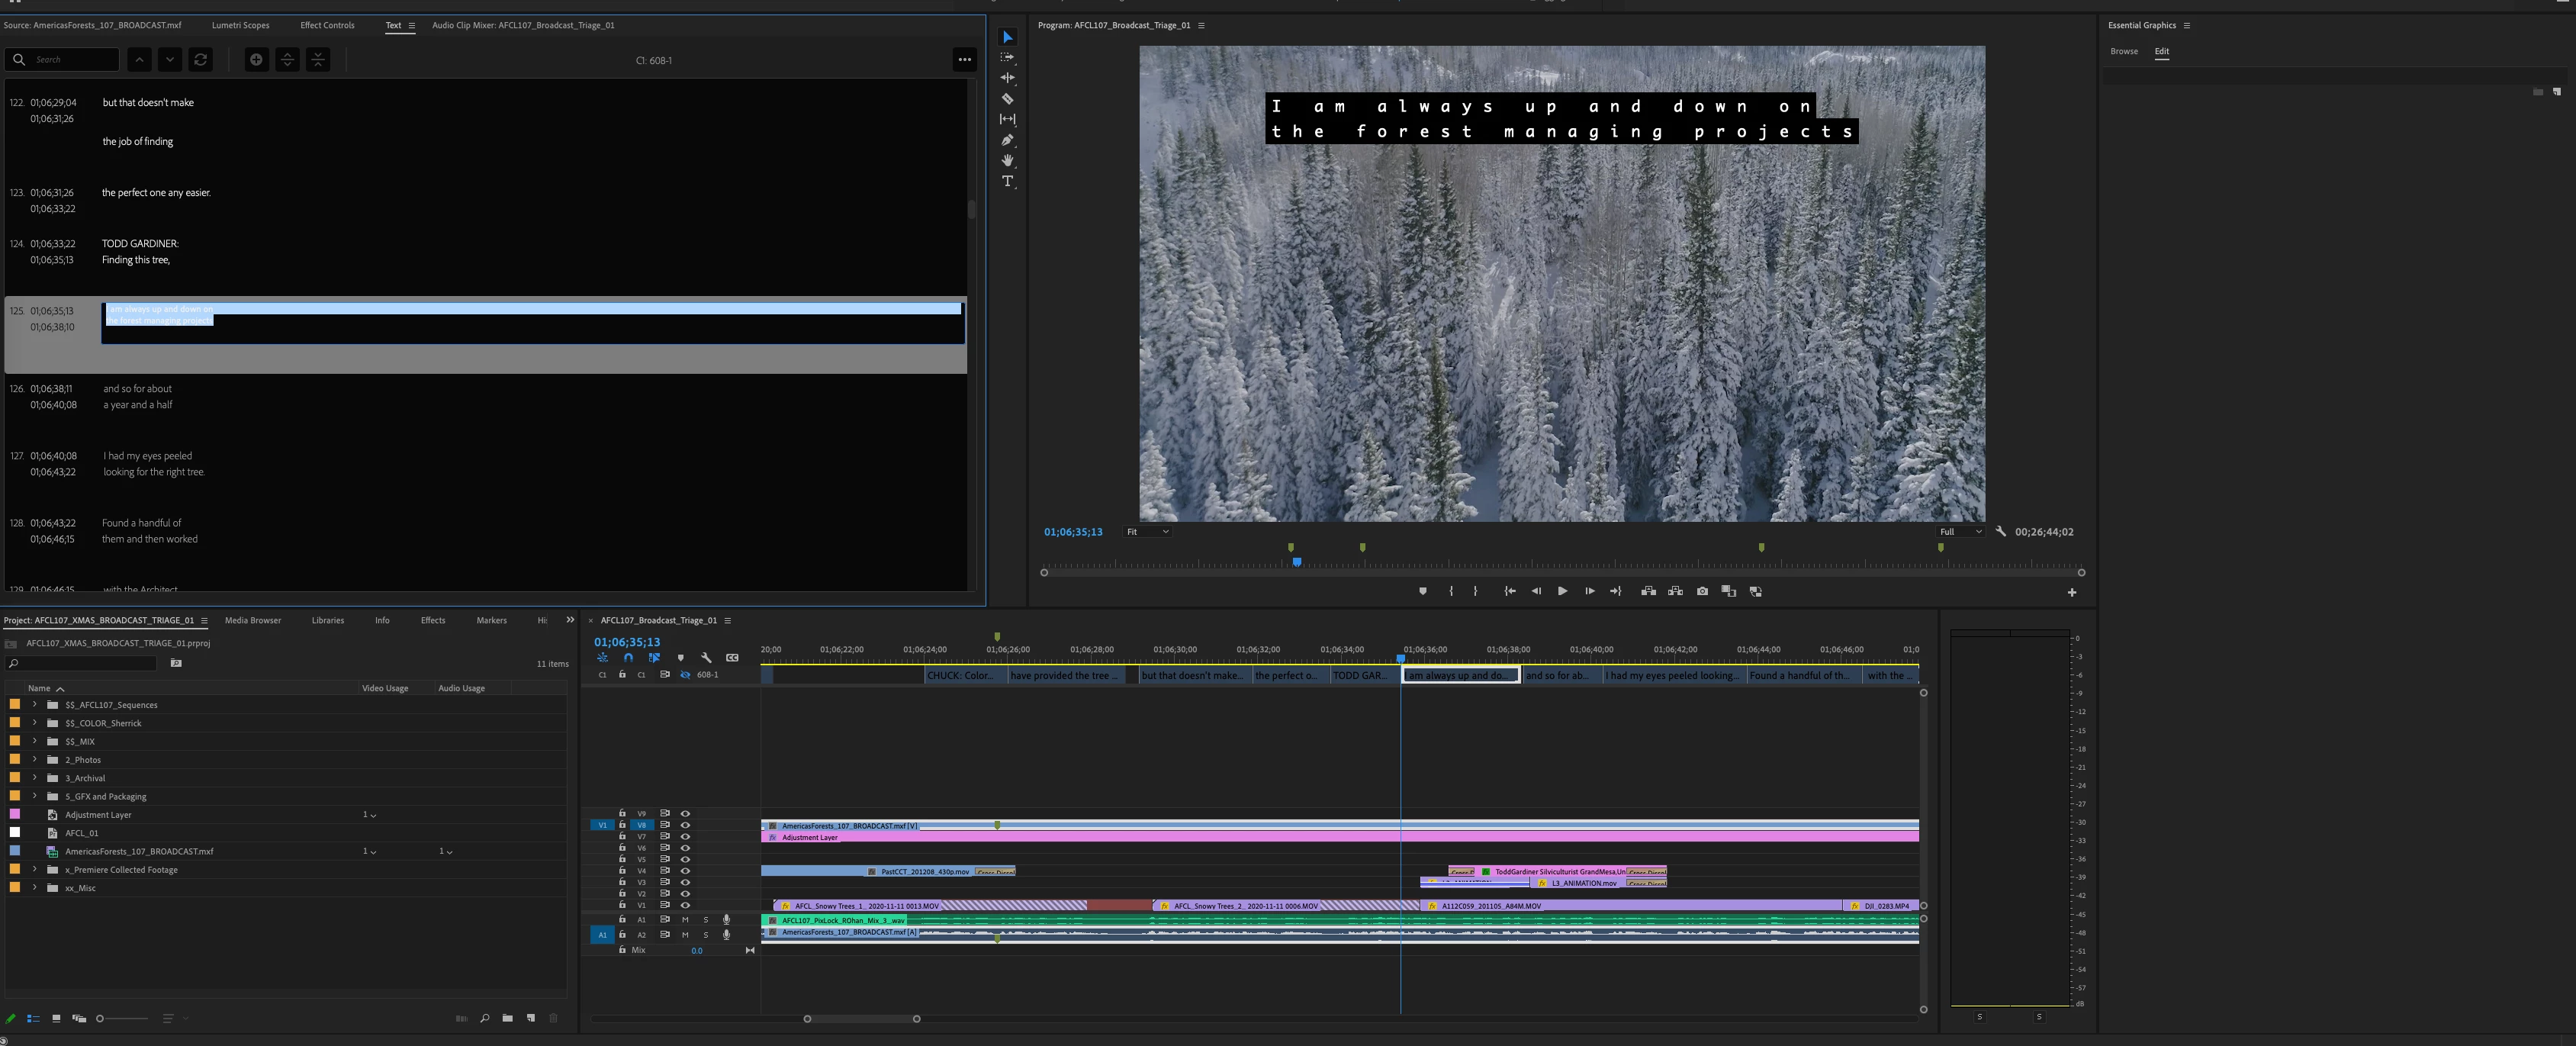The image size is (2576, 1046).
Task: Solo audio track A2
Action: 705,935
